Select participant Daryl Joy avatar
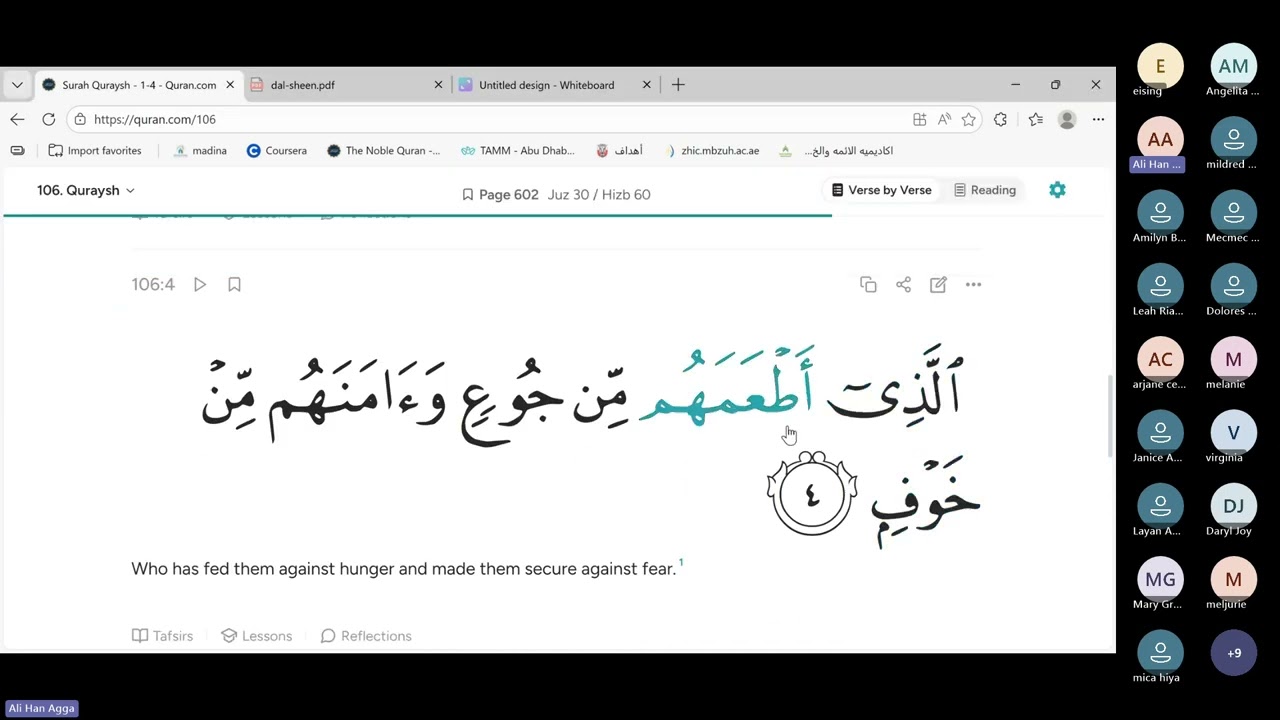The width and height of the screenshot is (1280, 720). 1233,506
